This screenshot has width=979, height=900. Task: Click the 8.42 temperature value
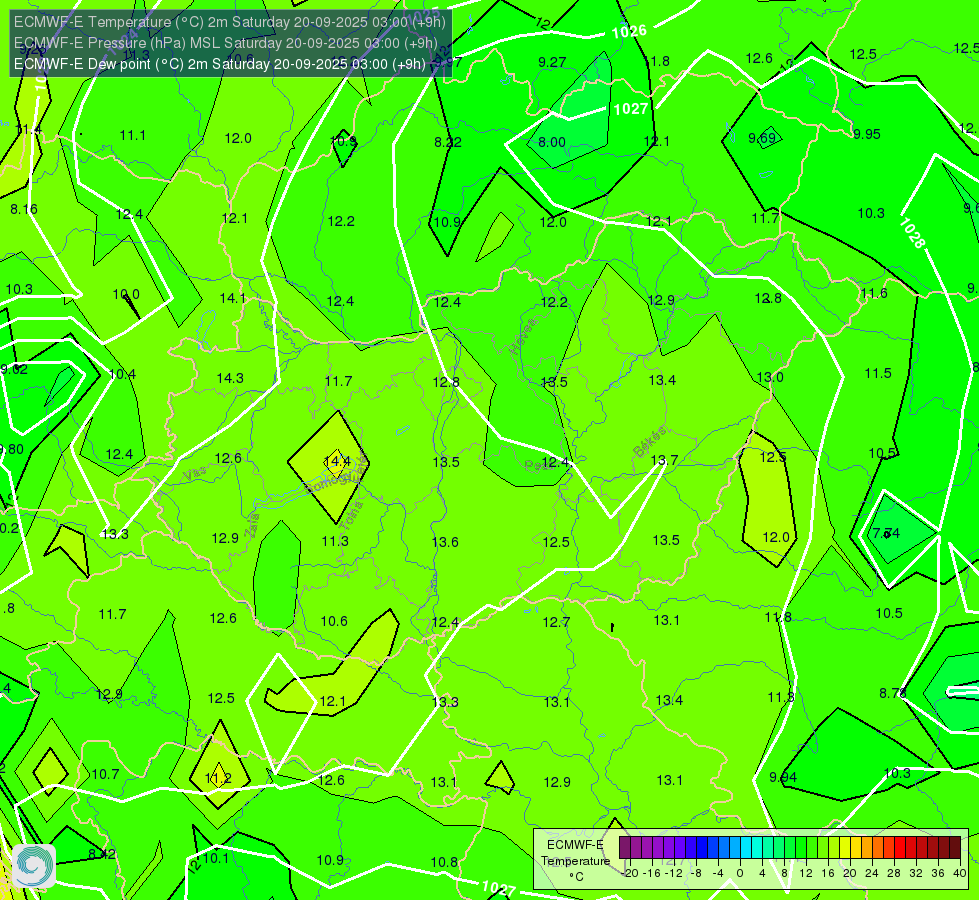pos(102,854)
